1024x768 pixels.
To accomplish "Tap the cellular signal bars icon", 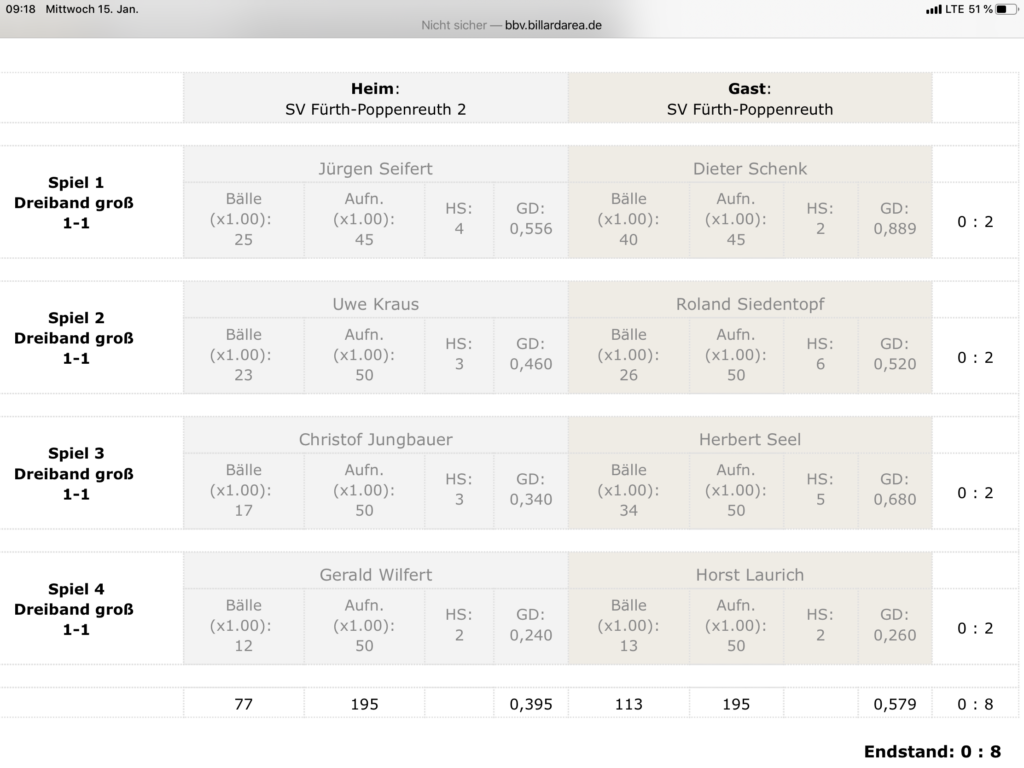I will pos(933,9).
